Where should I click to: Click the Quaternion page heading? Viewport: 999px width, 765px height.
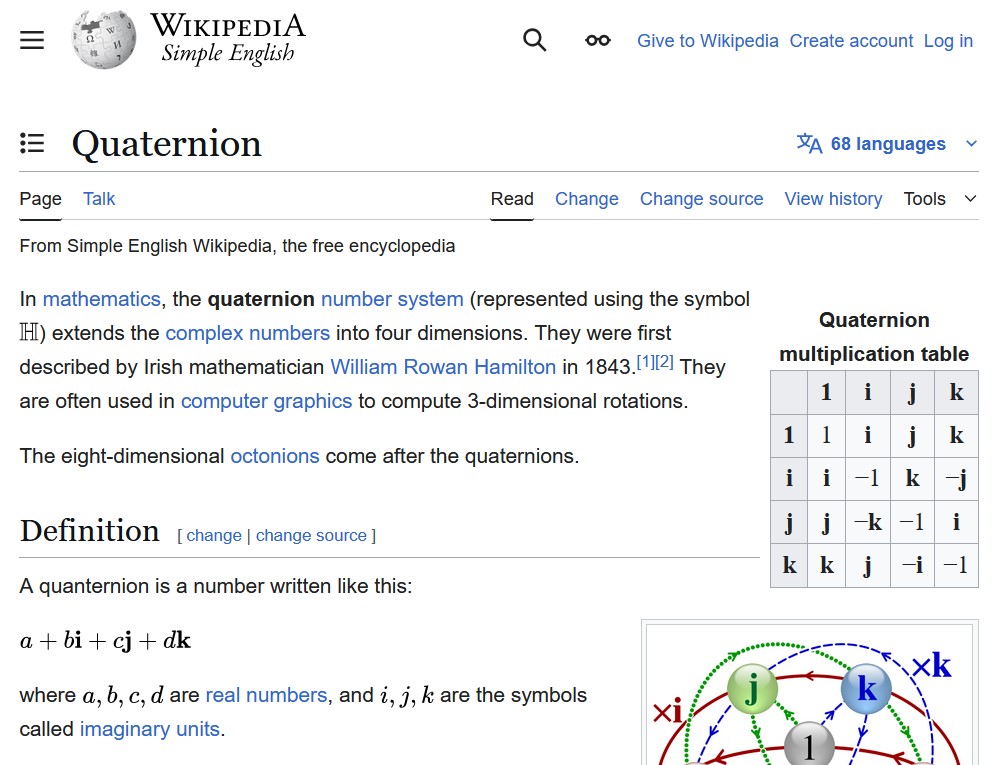[166, 143]
